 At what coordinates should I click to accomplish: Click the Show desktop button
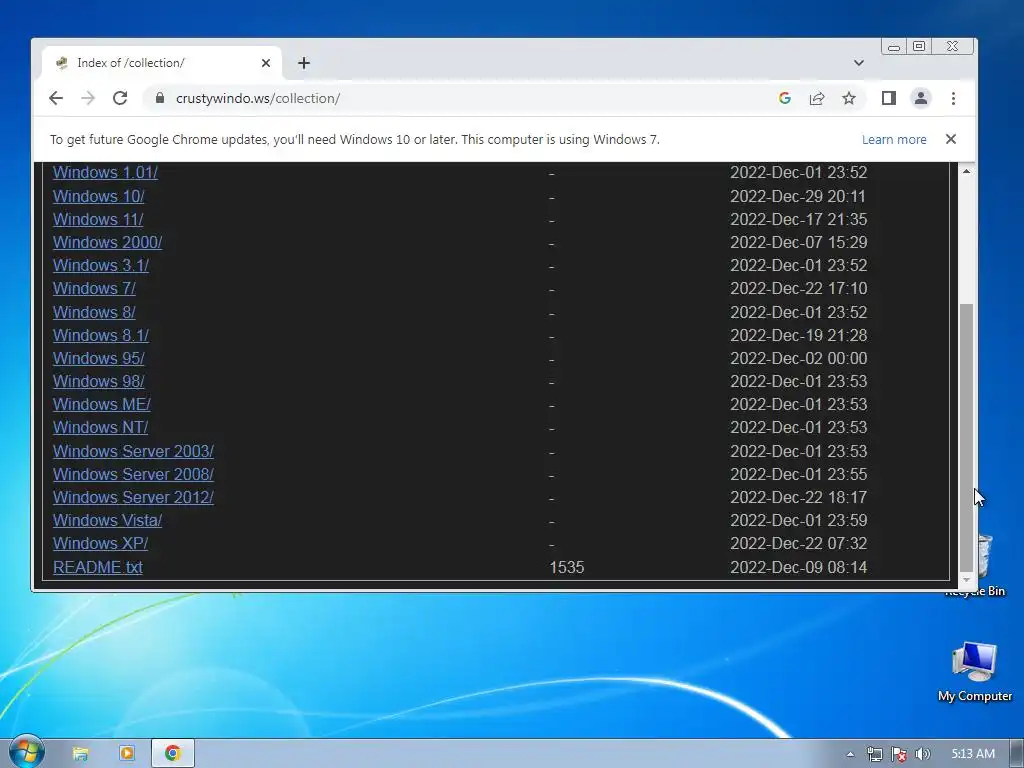point(1017,754)
